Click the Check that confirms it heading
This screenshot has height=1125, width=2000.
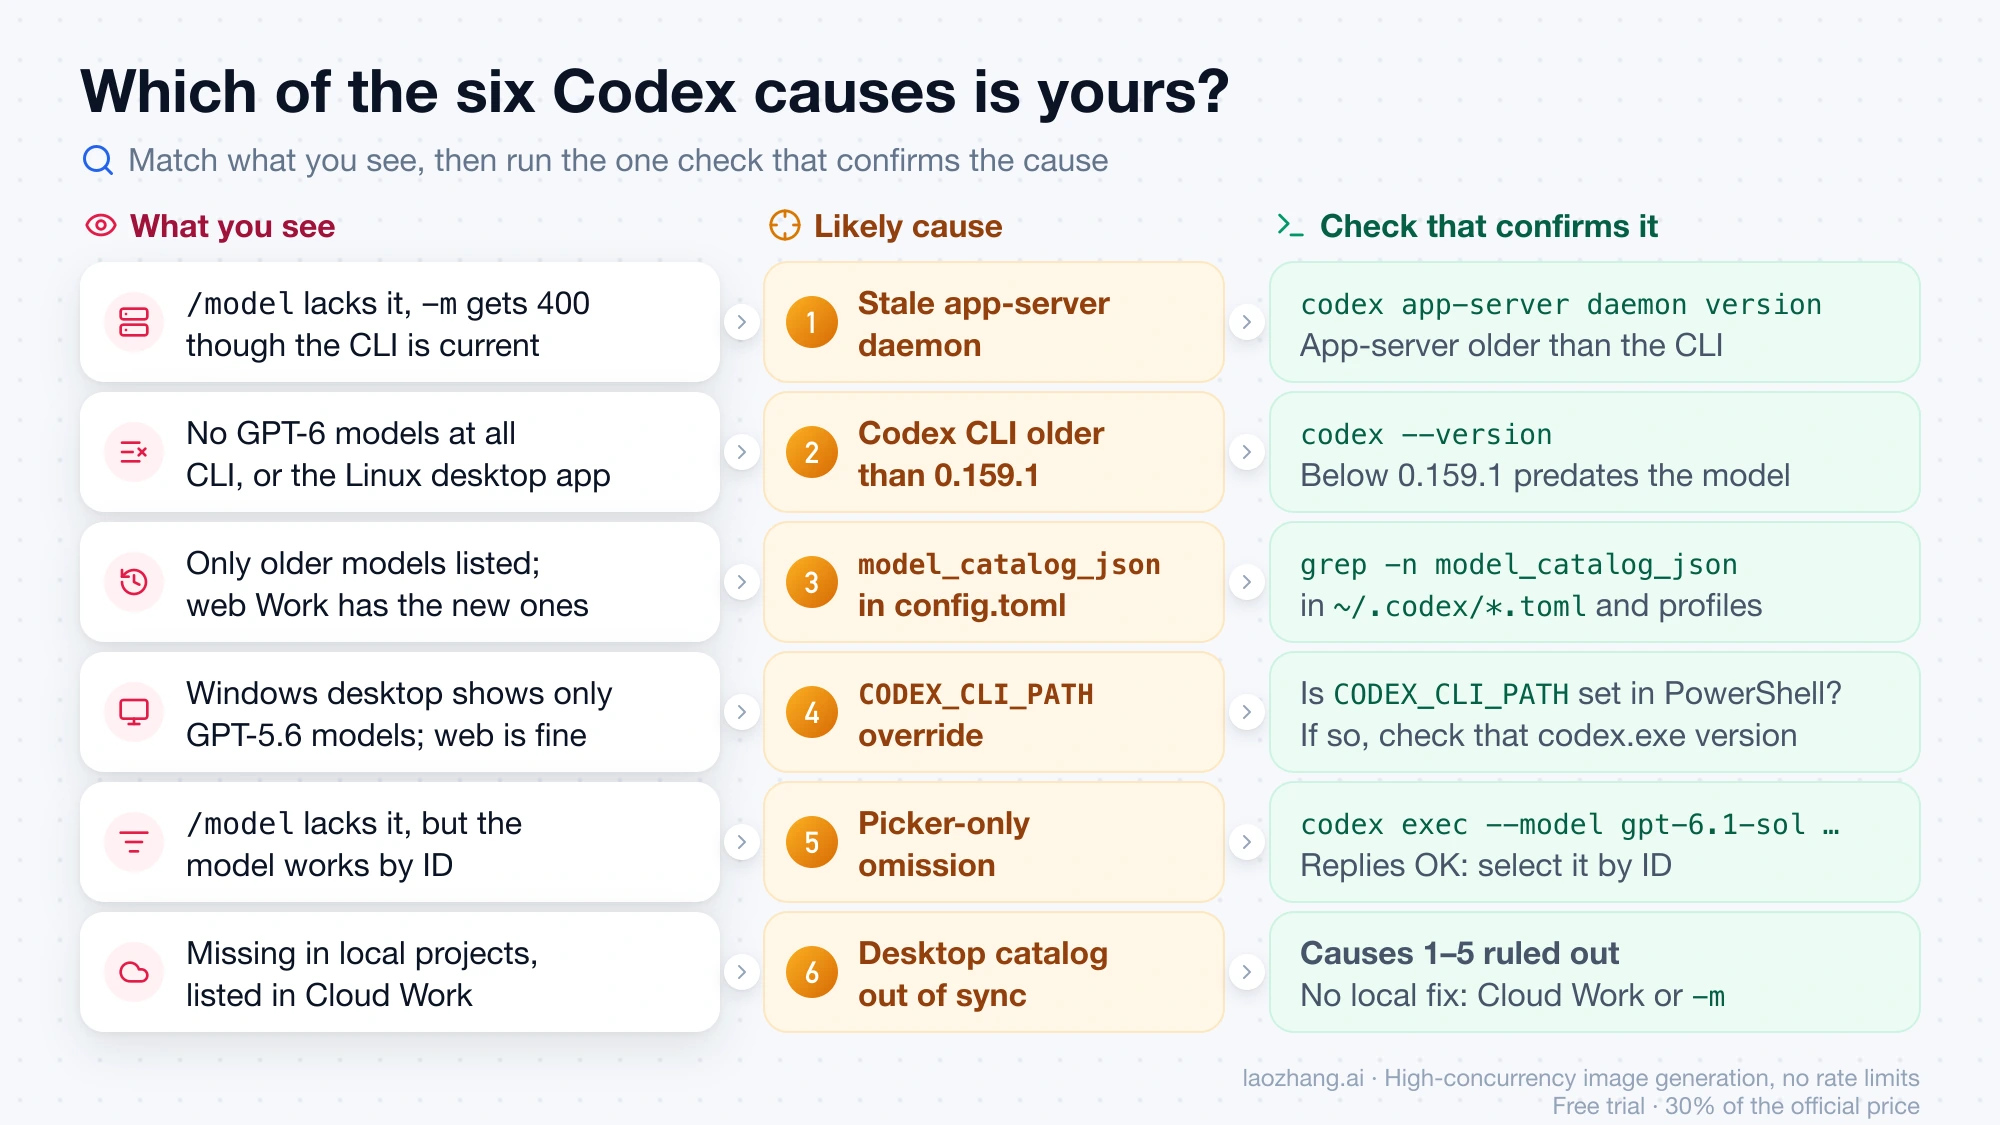click(1489, 226)
